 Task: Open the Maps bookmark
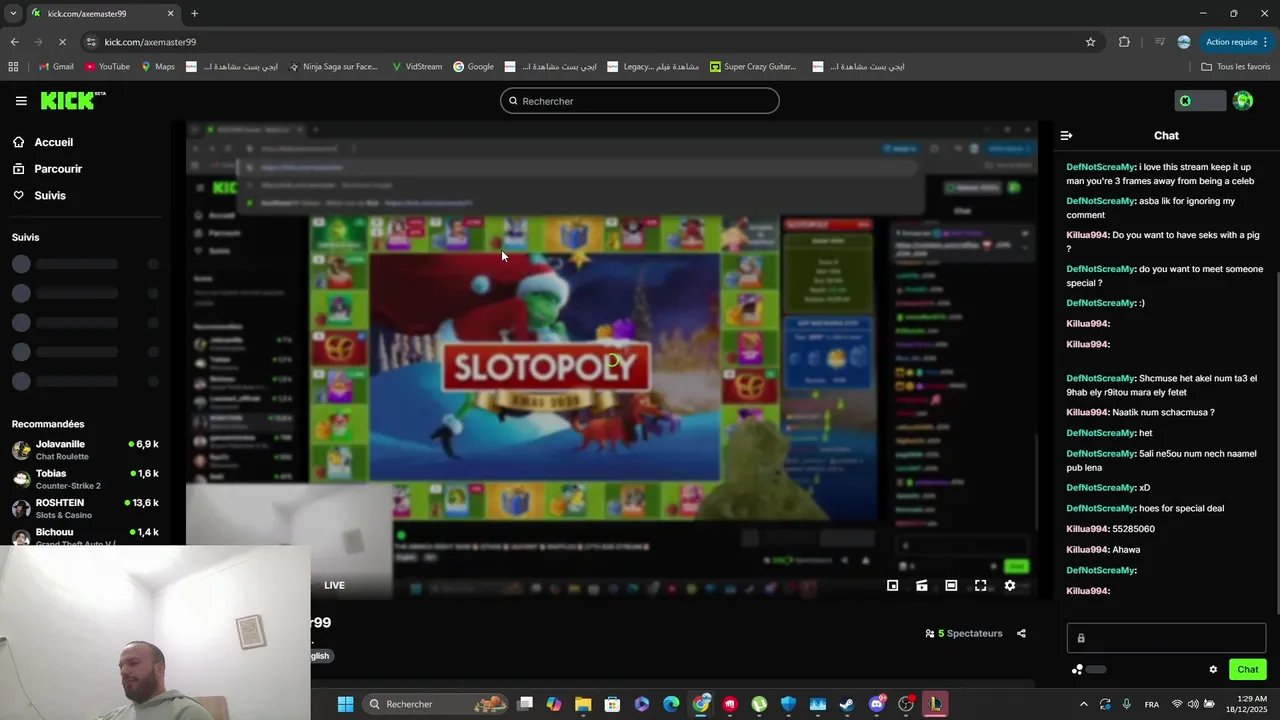coord(158,67)
